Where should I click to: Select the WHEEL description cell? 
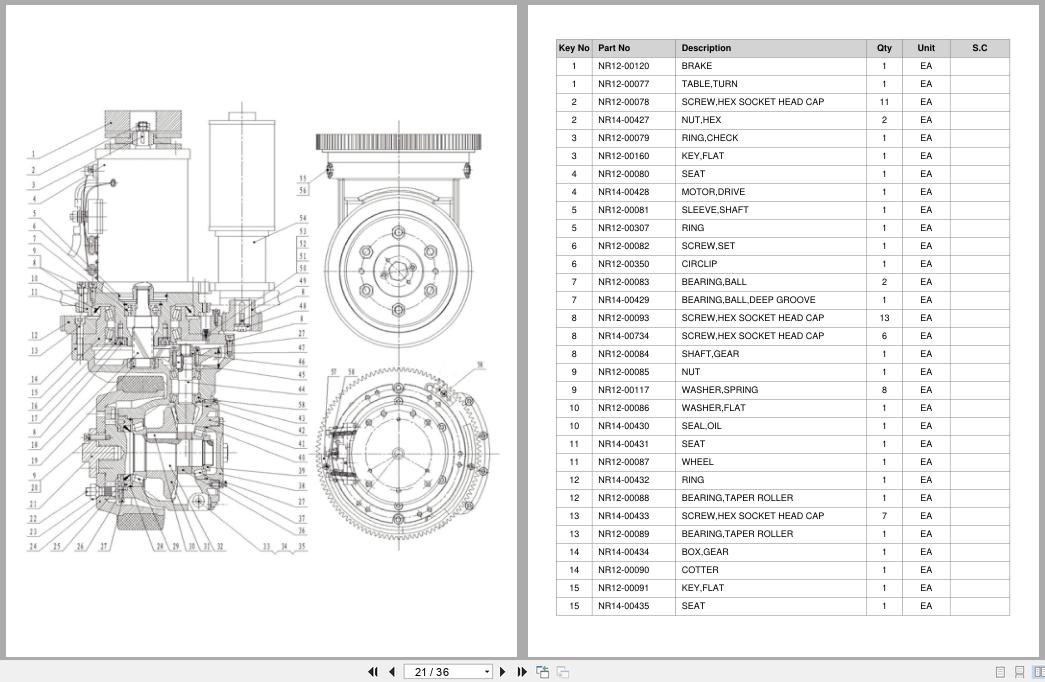click(770, 462)
